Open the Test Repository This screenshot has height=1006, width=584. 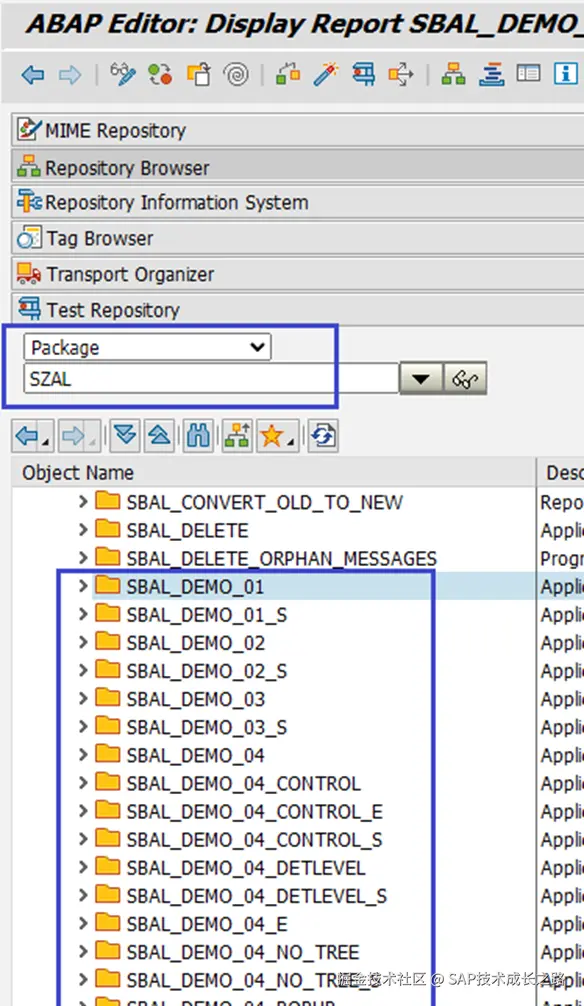[x=297, y=311]
